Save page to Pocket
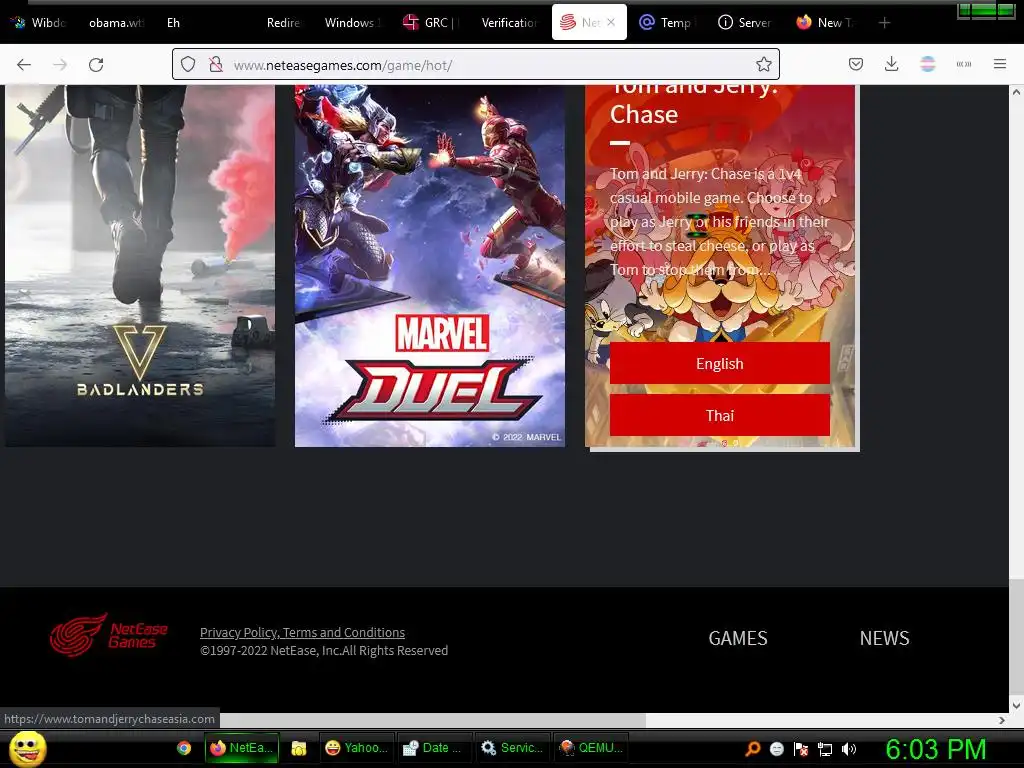The width and height of the screenshot is (1024, 768). 856,64
